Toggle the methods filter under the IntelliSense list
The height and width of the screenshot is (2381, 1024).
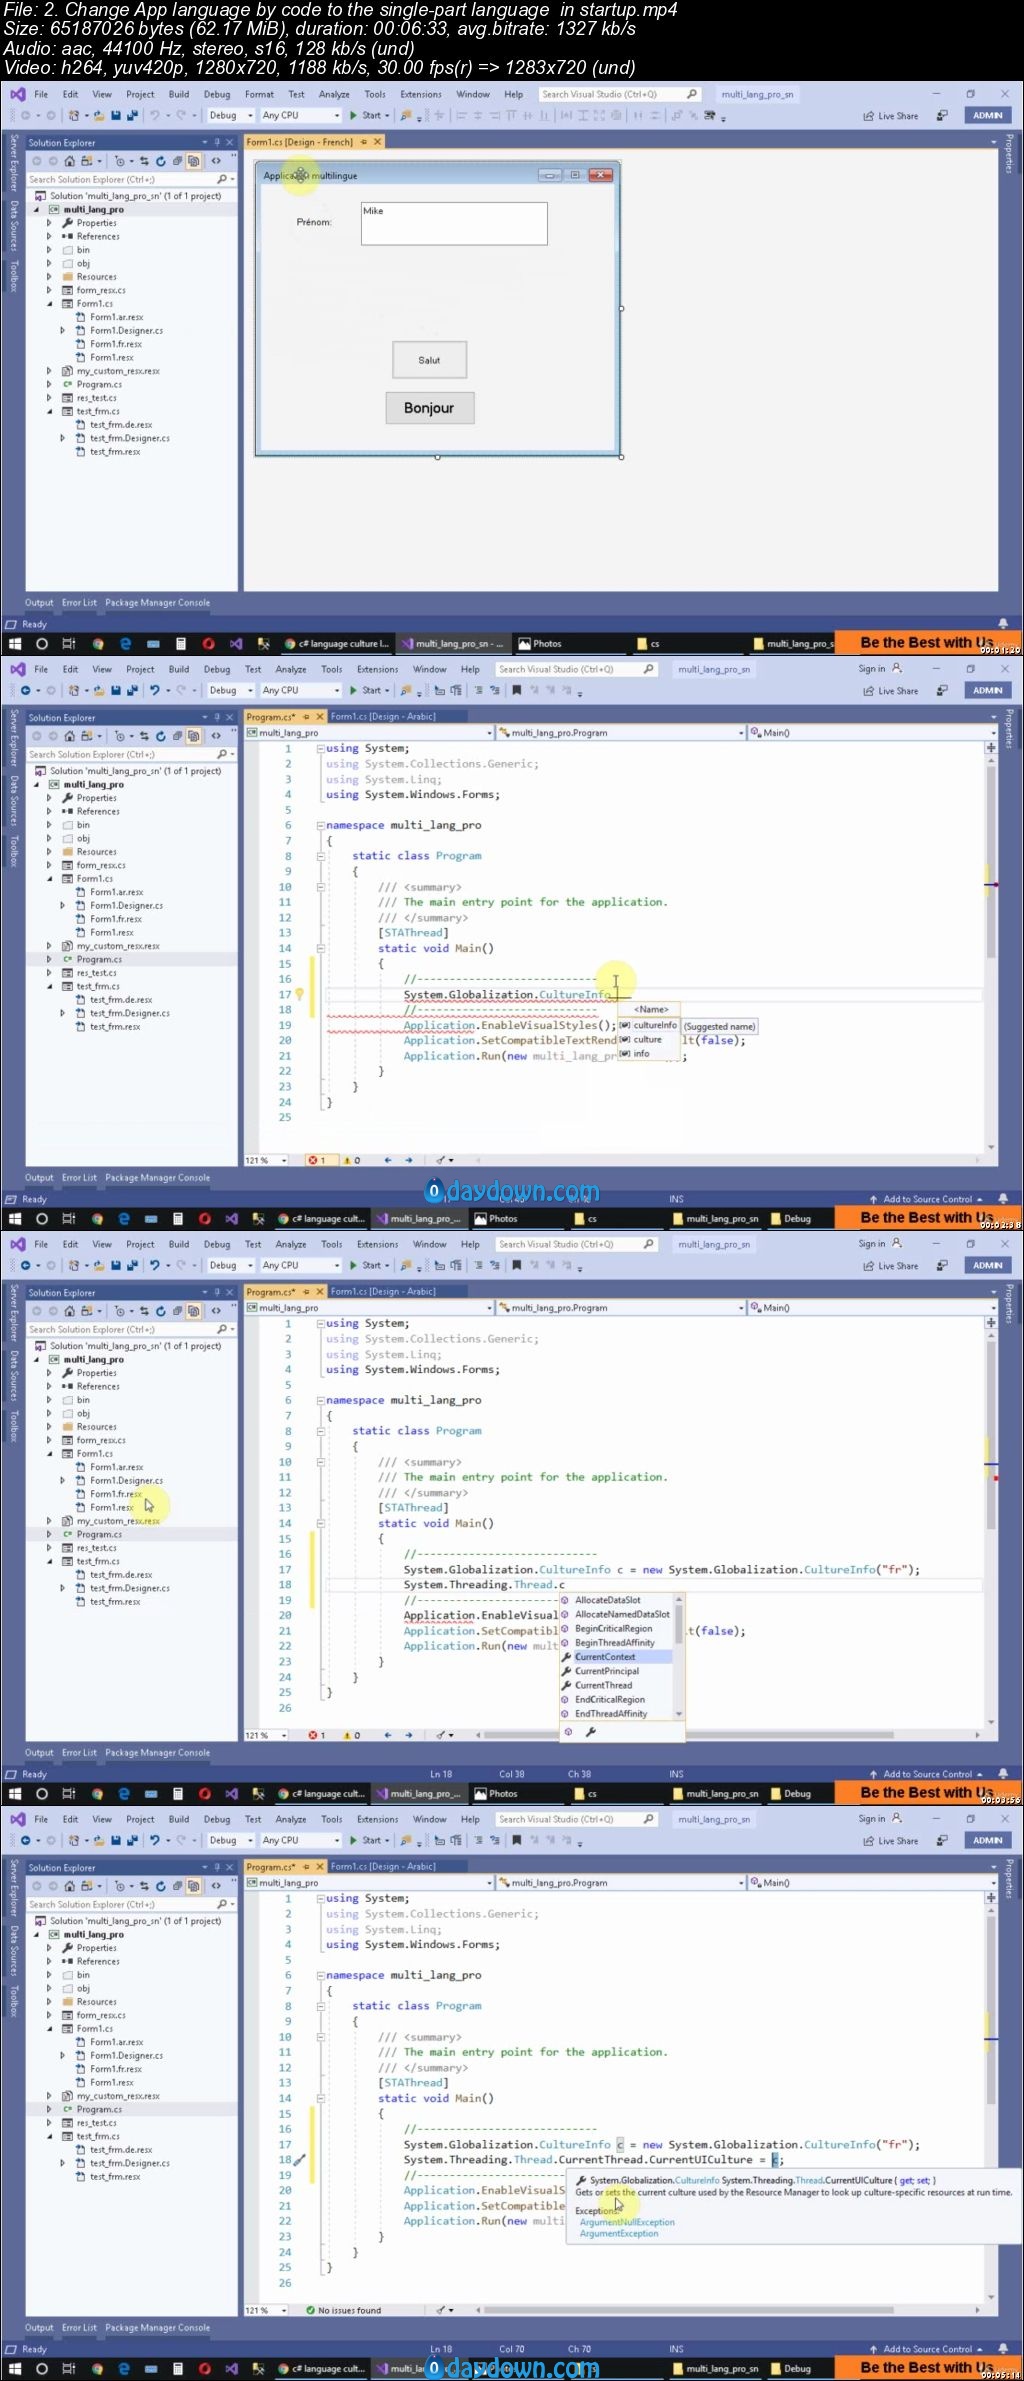pos(569,1732)
